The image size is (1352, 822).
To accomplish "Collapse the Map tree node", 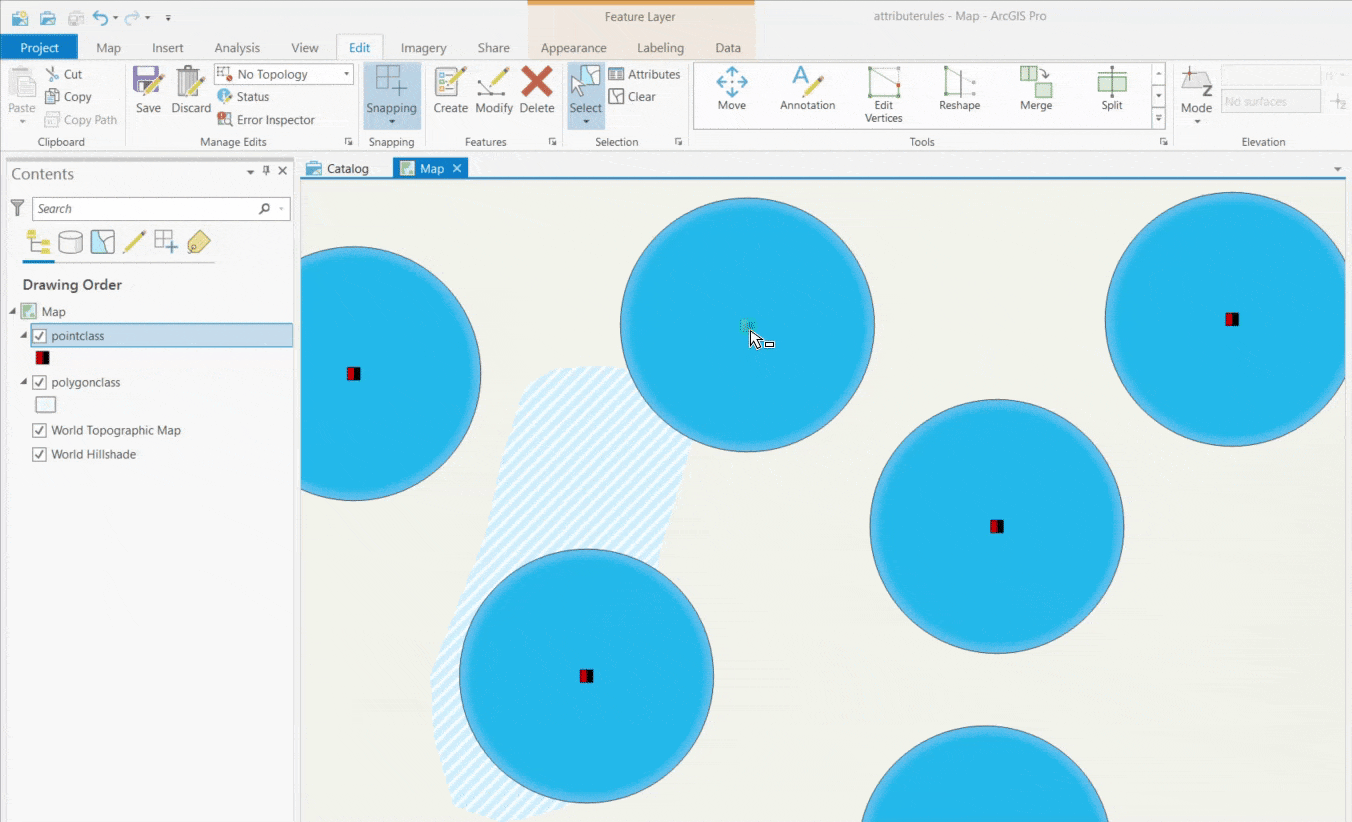I will (x=13, y=312).
